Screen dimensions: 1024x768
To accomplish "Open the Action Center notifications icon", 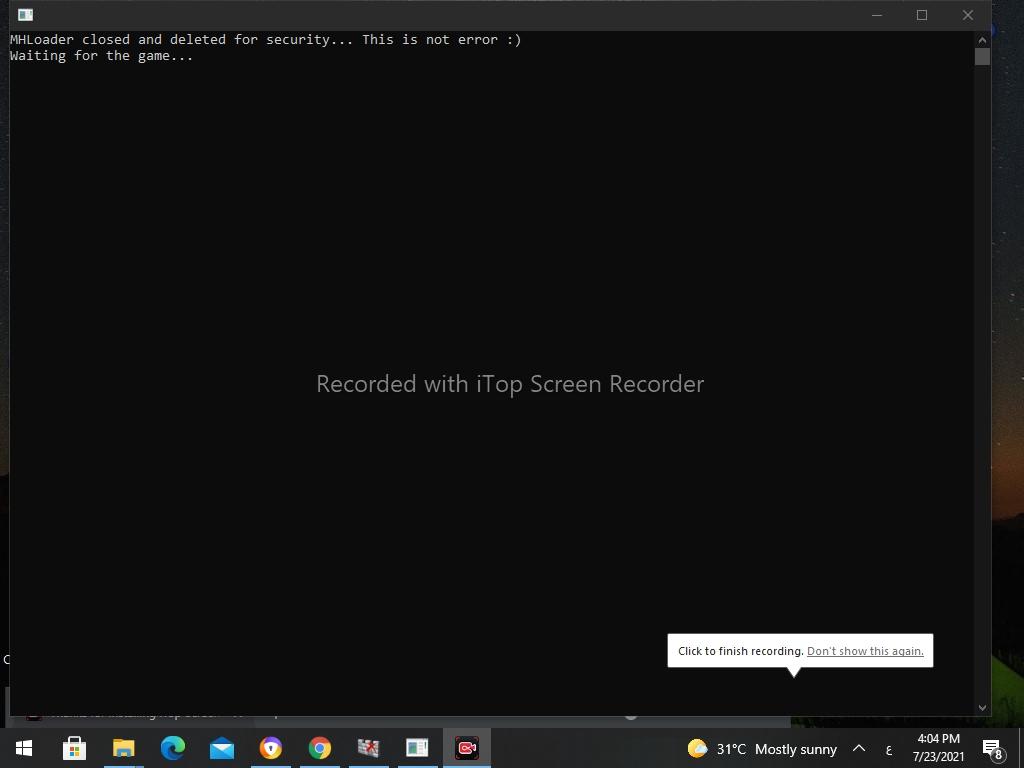I will 993,748.
